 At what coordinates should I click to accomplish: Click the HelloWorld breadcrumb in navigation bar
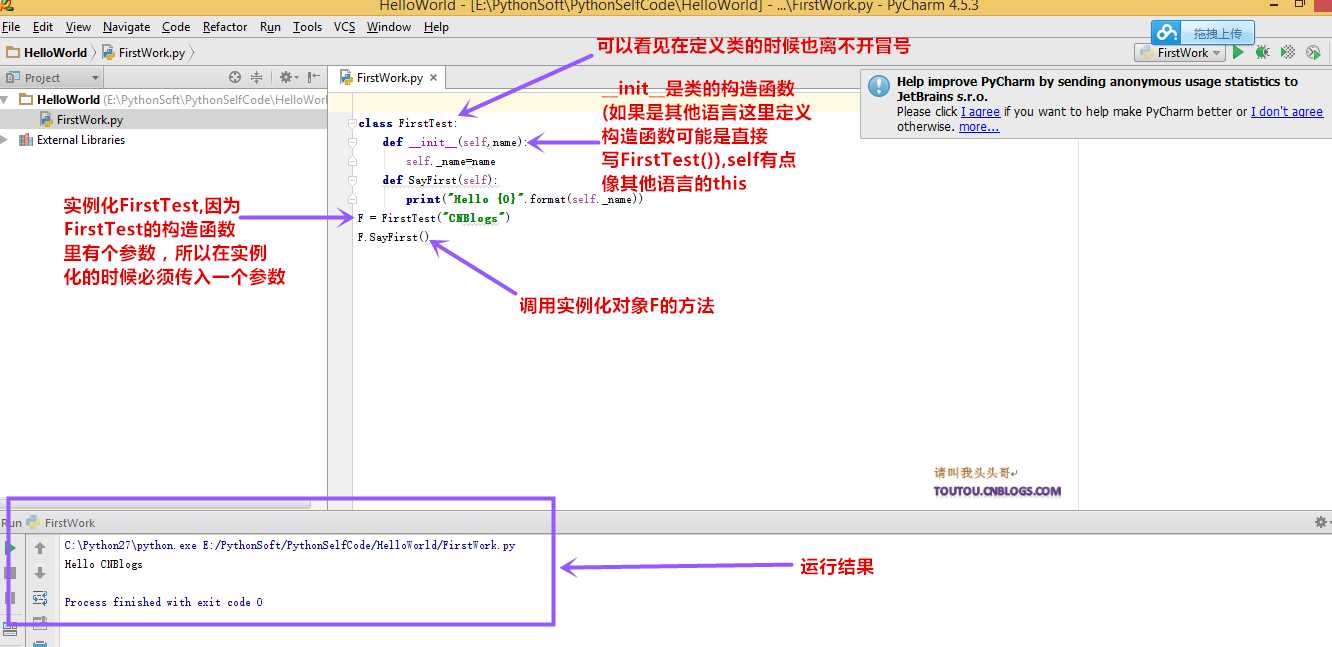pyautogui.click(x=47, y=52)
